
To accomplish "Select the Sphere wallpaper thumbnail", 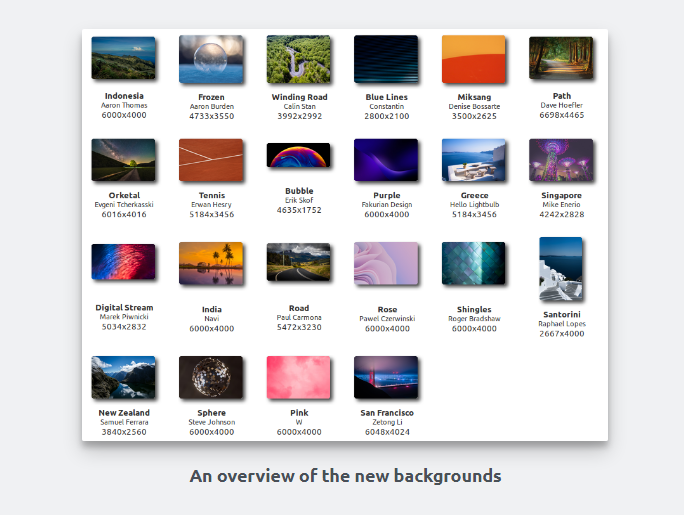I will [x=211, y=378].
